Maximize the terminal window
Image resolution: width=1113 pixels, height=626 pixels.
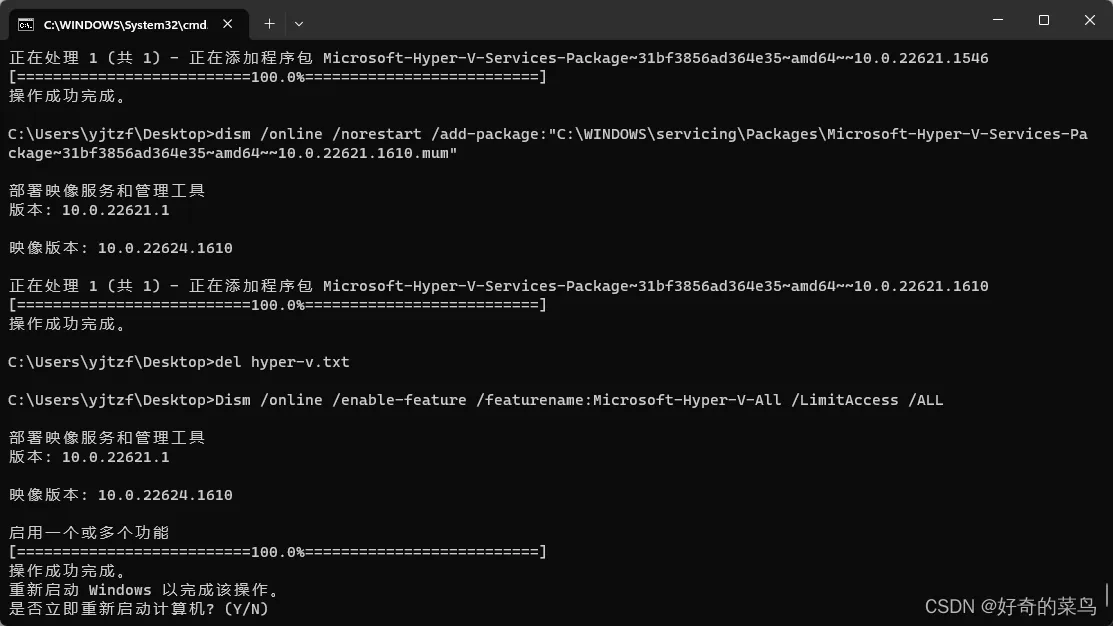pos(1044,20)
